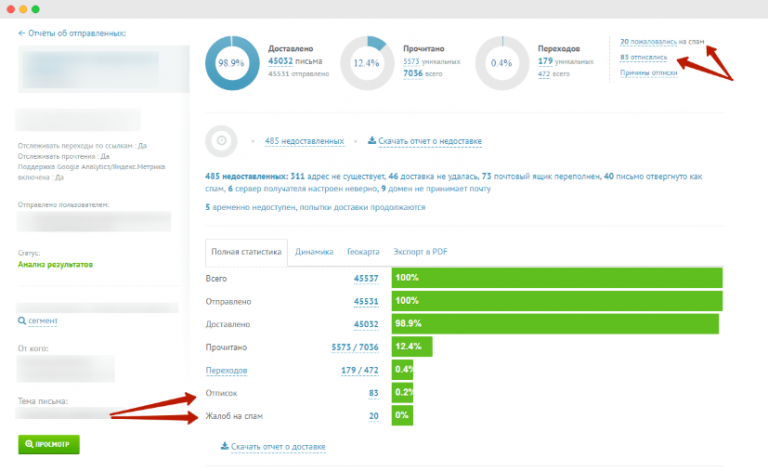Open the 45537 value in the Всего row

point(366,279)
